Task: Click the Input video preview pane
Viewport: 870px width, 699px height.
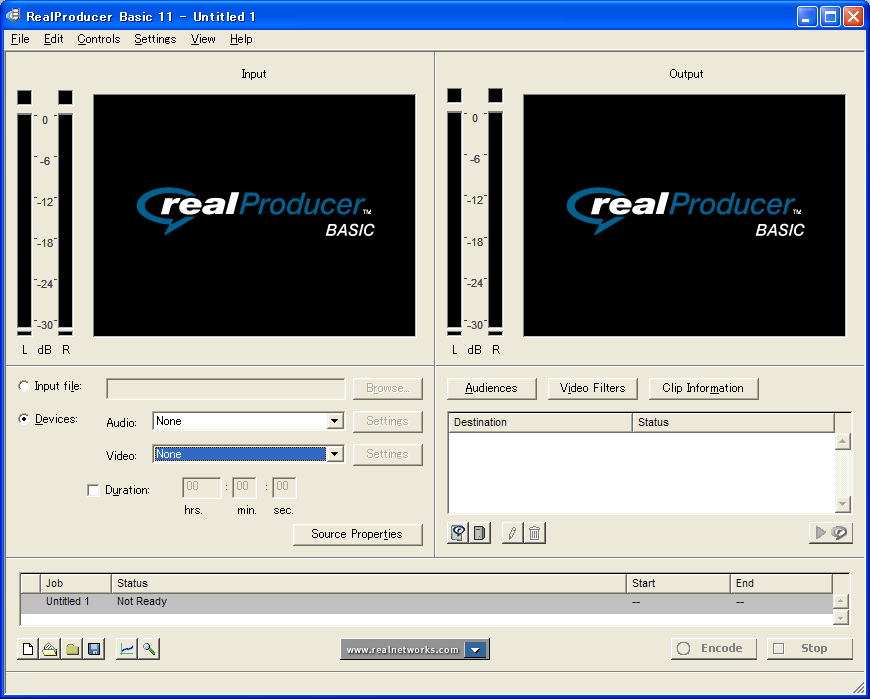Action: [x=254, y=215]
